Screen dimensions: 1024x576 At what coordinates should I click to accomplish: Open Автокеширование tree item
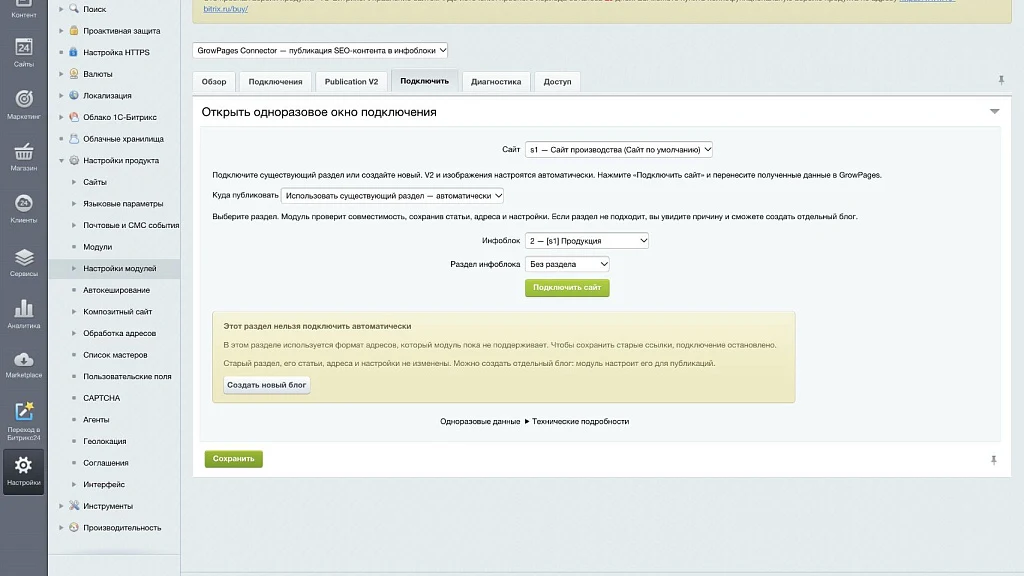click(x=116, y=289)
